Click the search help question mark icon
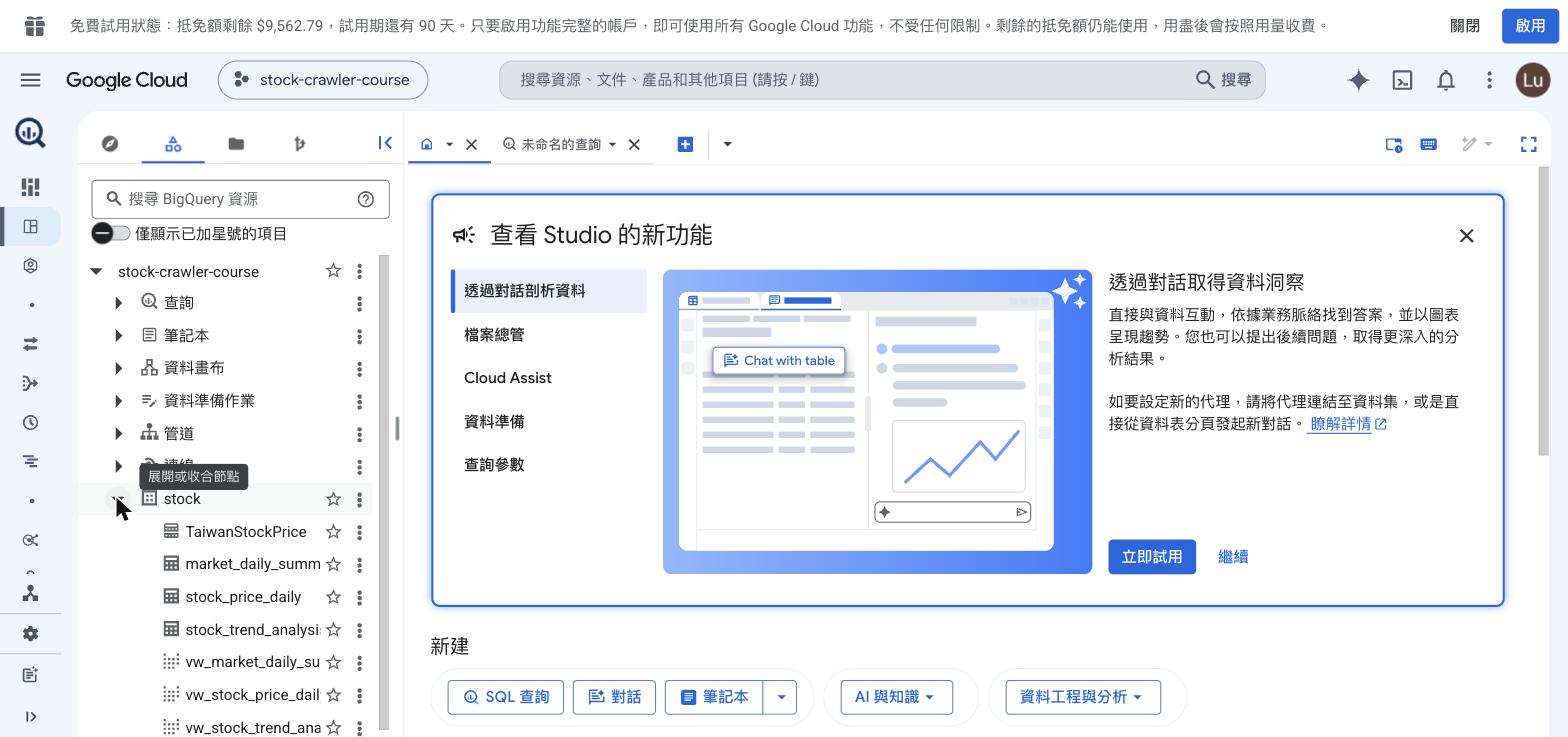Screen dimensions: 1568x737 tap(366, 199)
